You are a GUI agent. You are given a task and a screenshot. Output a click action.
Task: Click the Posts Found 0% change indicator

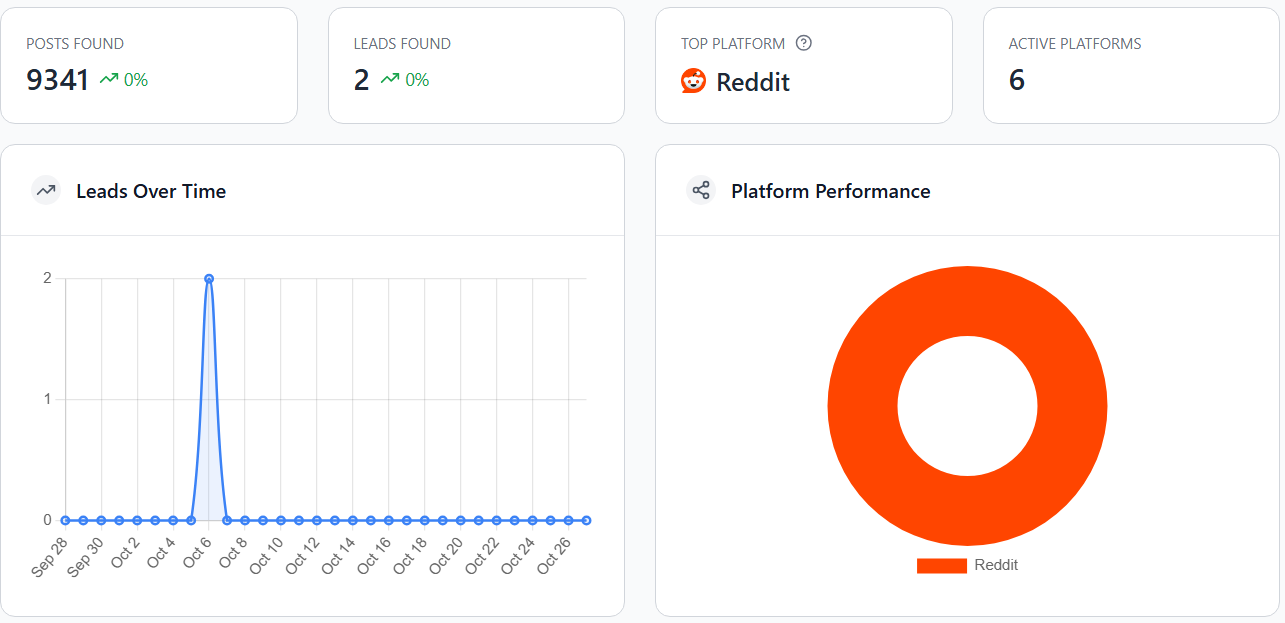coord(136,80)
